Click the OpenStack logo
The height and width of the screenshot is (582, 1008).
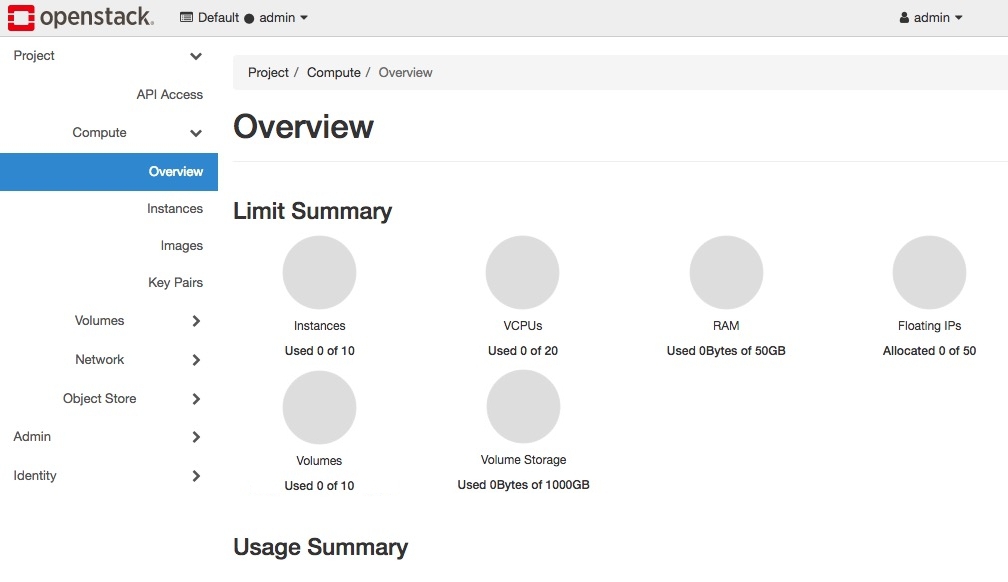coord(81,17)
